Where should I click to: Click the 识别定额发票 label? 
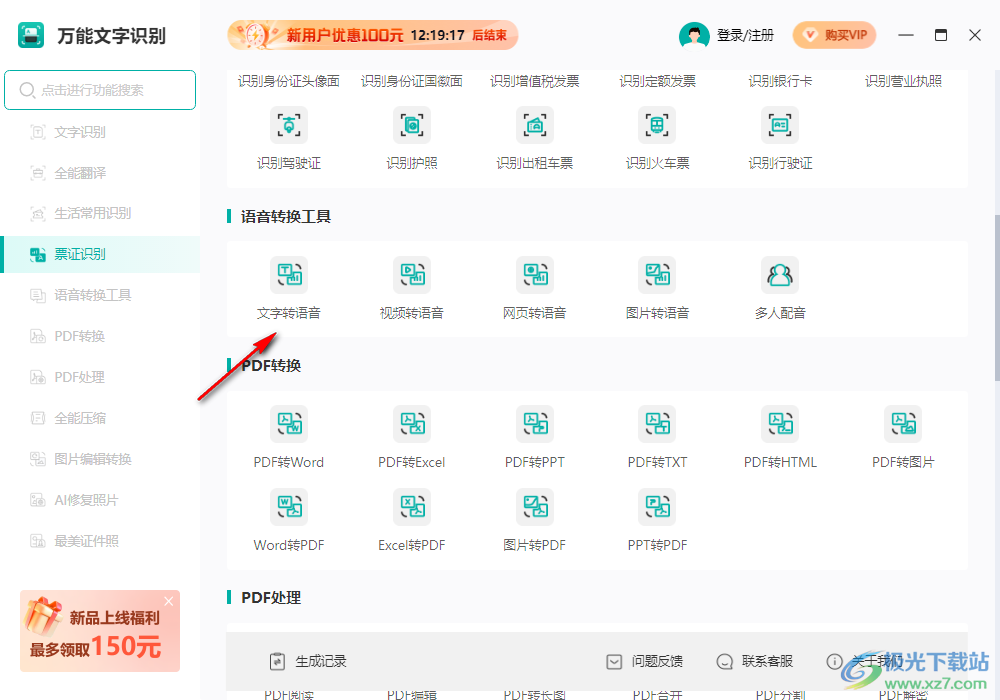point(658,81)
